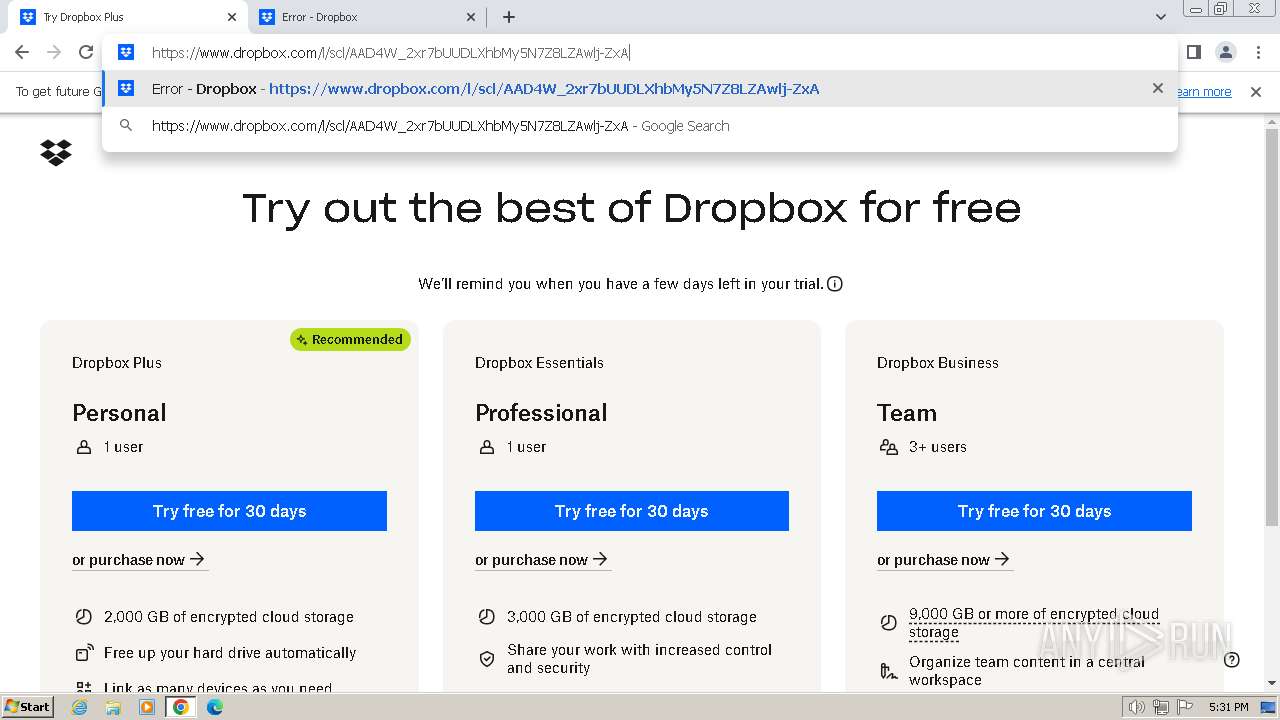Image resolution: width=1280 pixels, height=720 pixels.
Task: Start Team plan free 30-day trial
Action: [1034, 511]
